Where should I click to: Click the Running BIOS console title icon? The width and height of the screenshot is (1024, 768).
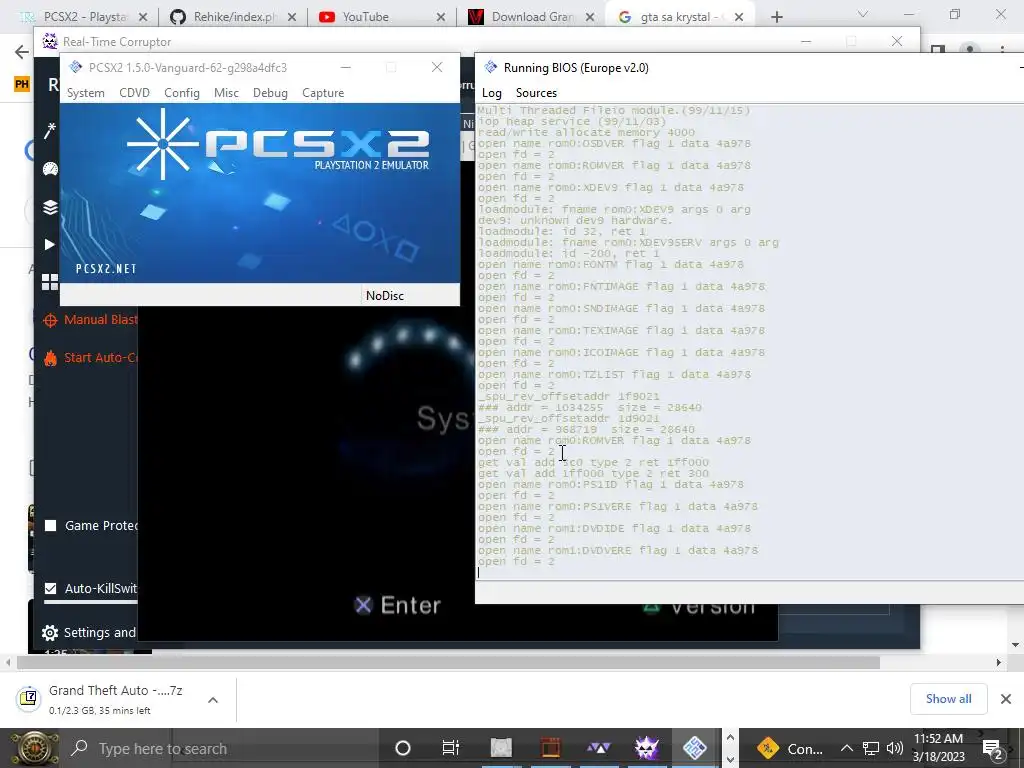coord(490,67)
